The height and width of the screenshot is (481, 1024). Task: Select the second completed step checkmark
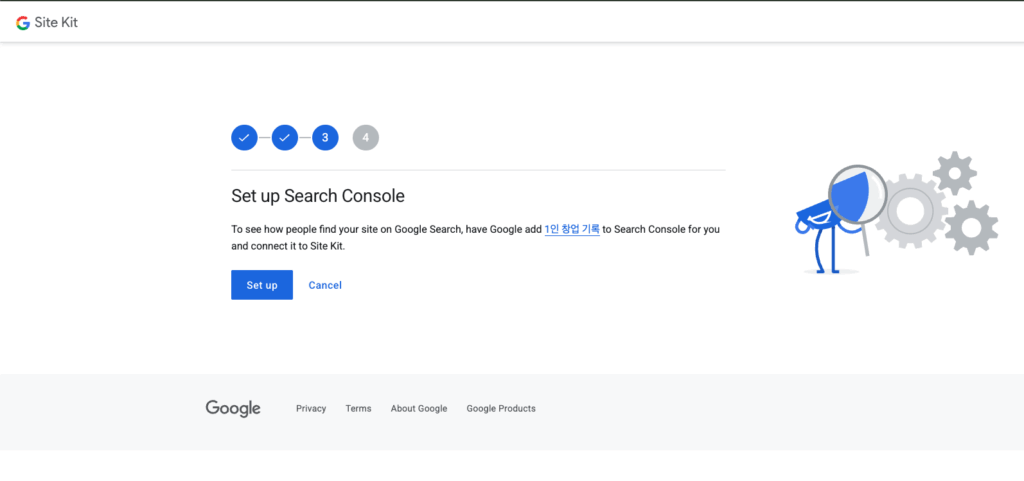point(285,137)
